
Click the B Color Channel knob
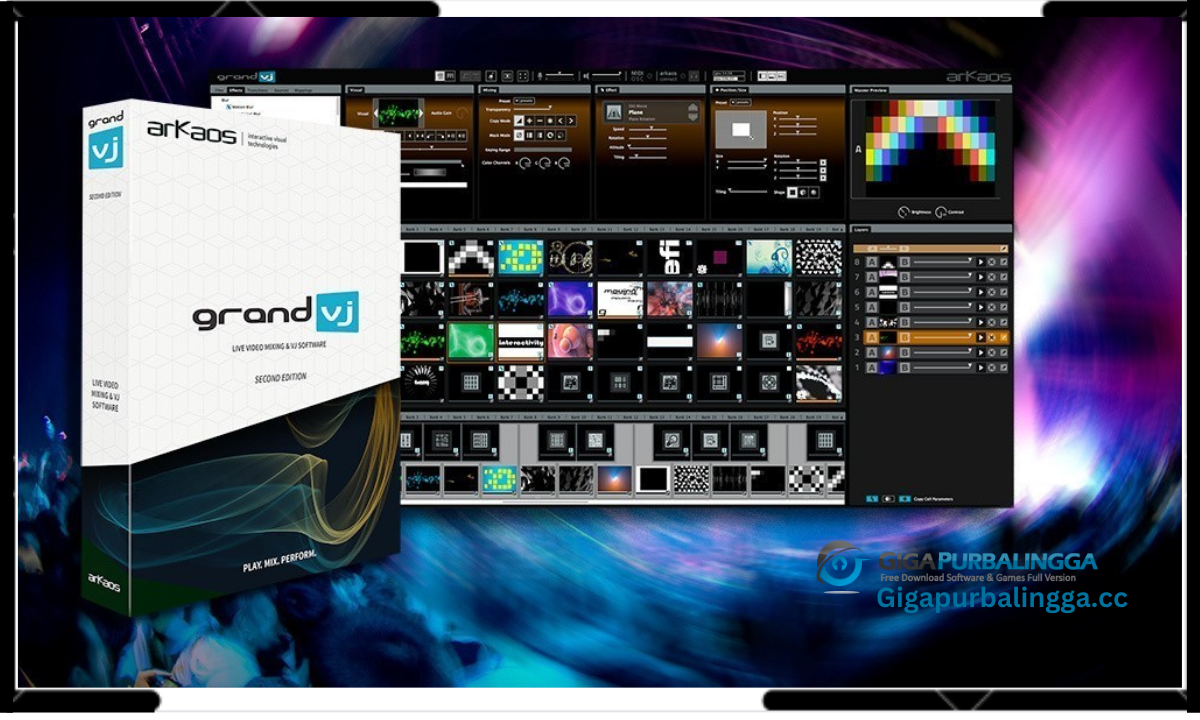(564, 163)
